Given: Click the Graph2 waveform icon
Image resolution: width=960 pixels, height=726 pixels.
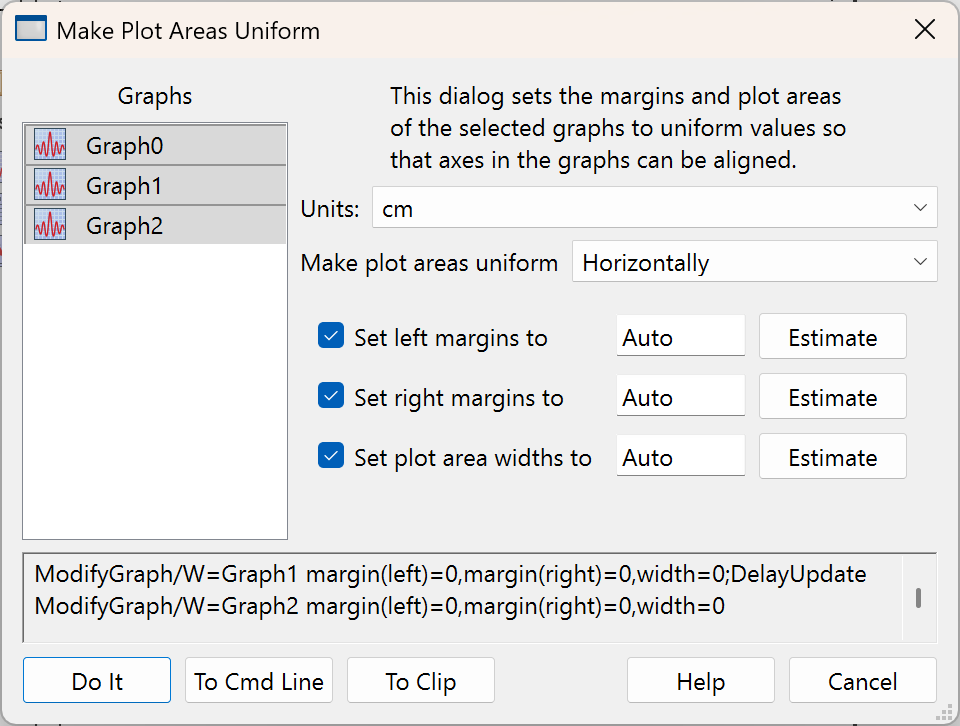Looking at the screenshot, I should tap(50, 225).
